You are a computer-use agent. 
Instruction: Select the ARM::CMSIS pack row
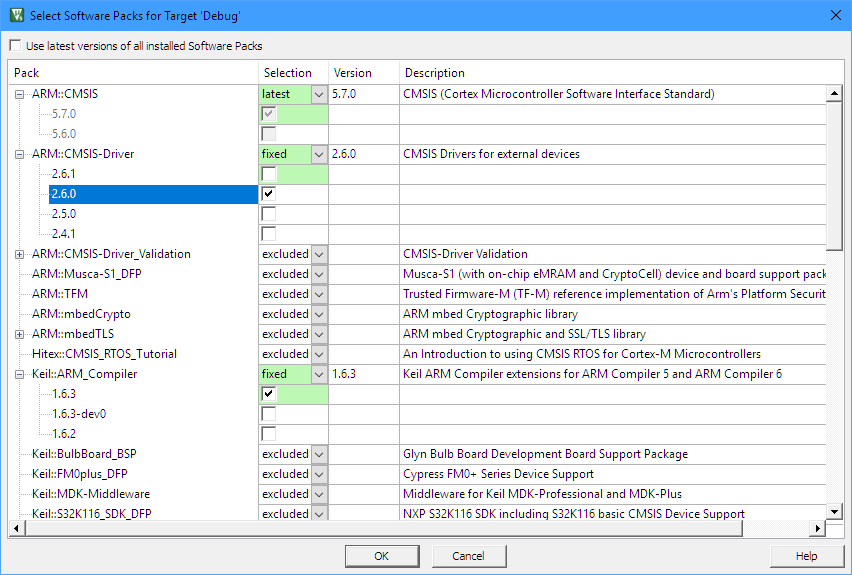[65, 94]
